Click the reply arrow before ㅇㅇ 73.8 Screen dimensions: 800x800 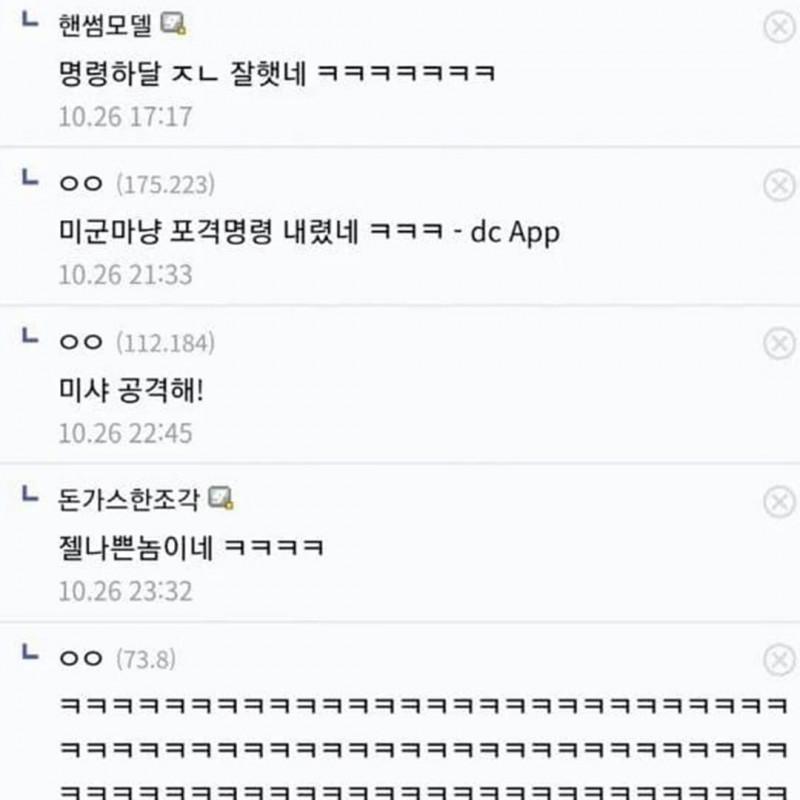pos(30,652)
